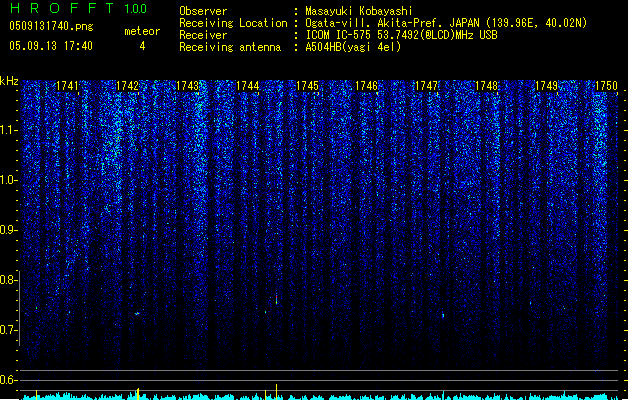Click the Receiving Location value text

coord(446,23)
